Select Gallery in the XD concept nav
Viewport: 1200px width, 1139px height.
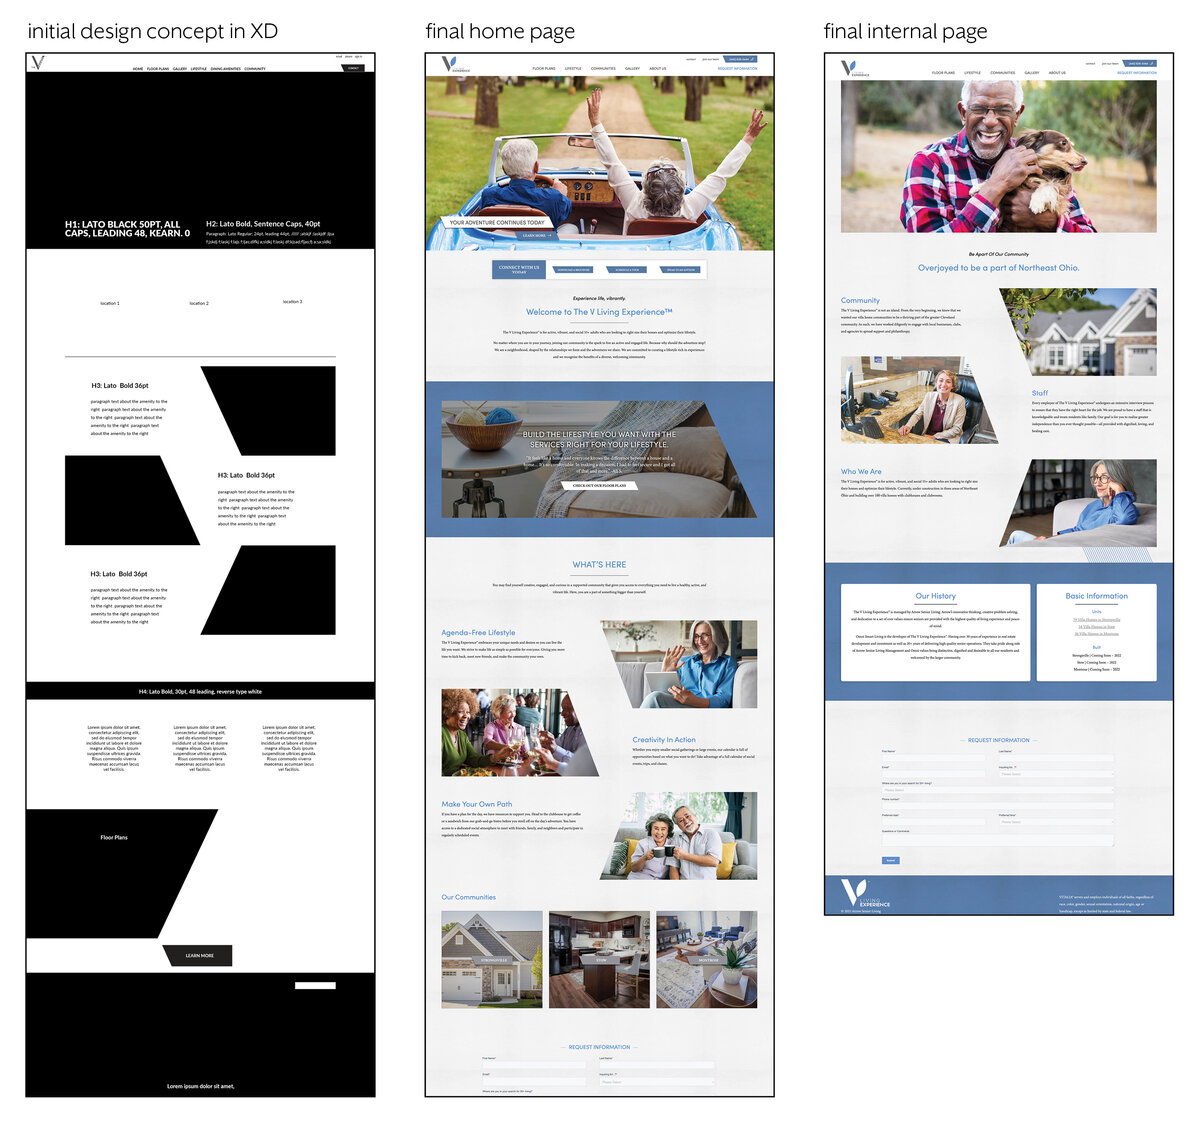(x=180, y=69)
